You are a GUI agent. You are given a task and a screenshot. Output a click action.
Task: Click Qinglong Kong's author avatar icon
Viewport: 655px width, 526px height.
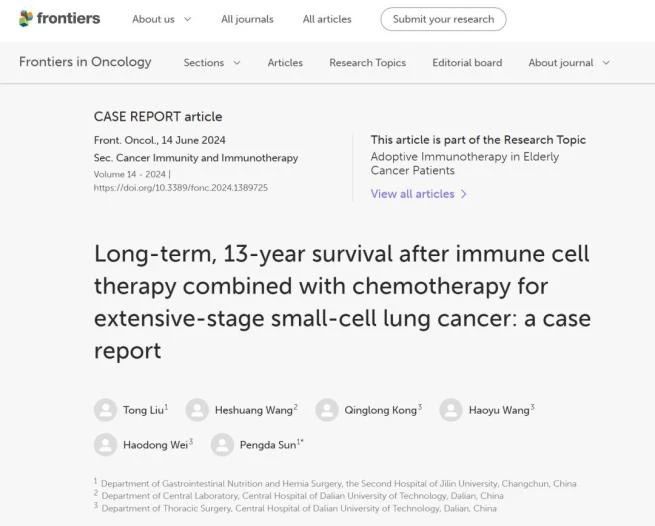click(327, 410)
